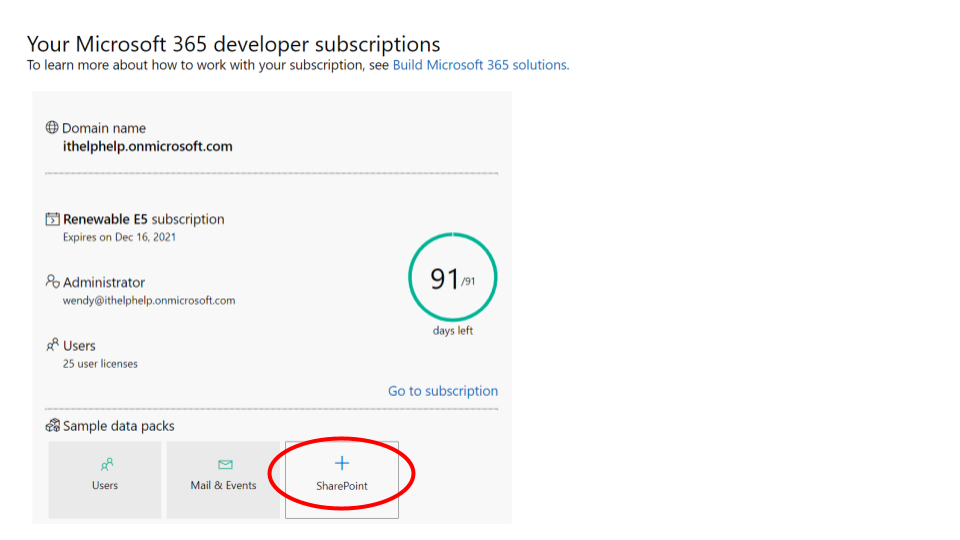Click the Sample data packs label
The height and width of the screenshot is (540, 960).
point(119,426)
